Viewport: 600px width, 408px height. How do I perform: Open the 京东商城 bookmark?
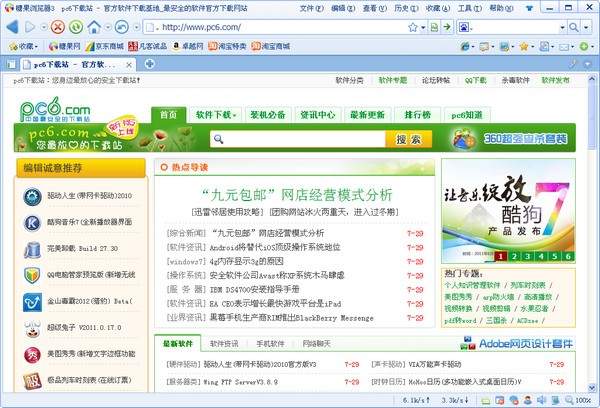click(x=110, y=46)
